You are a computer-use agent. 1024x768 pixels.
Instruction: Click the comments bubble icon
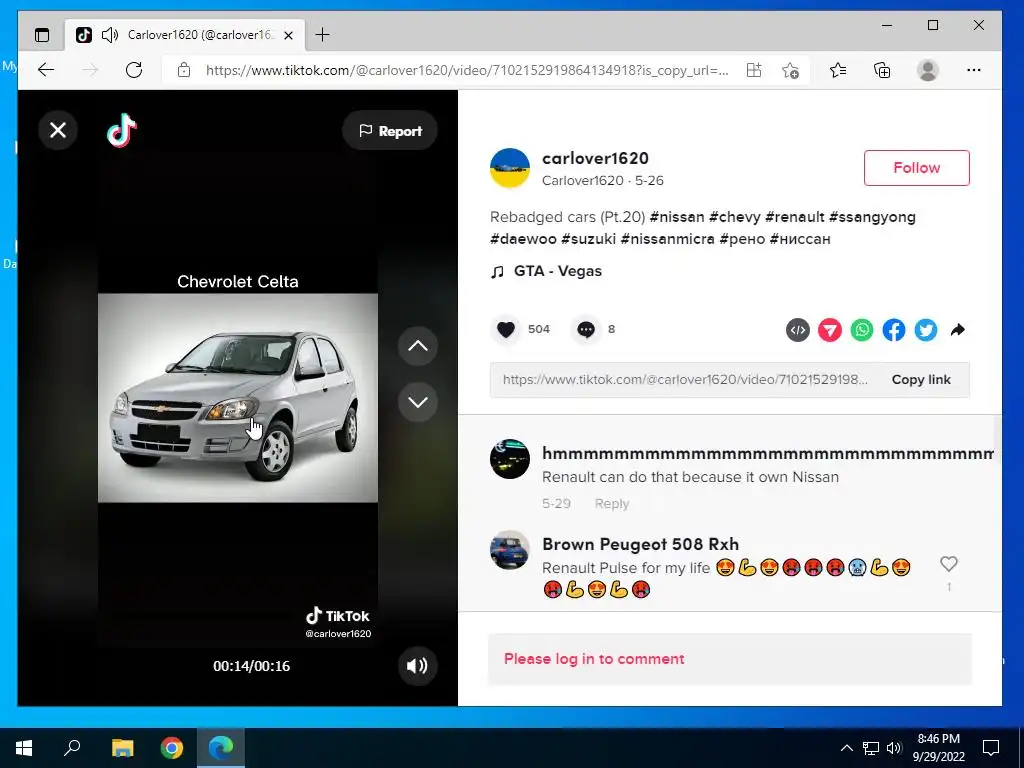point(586,329)
